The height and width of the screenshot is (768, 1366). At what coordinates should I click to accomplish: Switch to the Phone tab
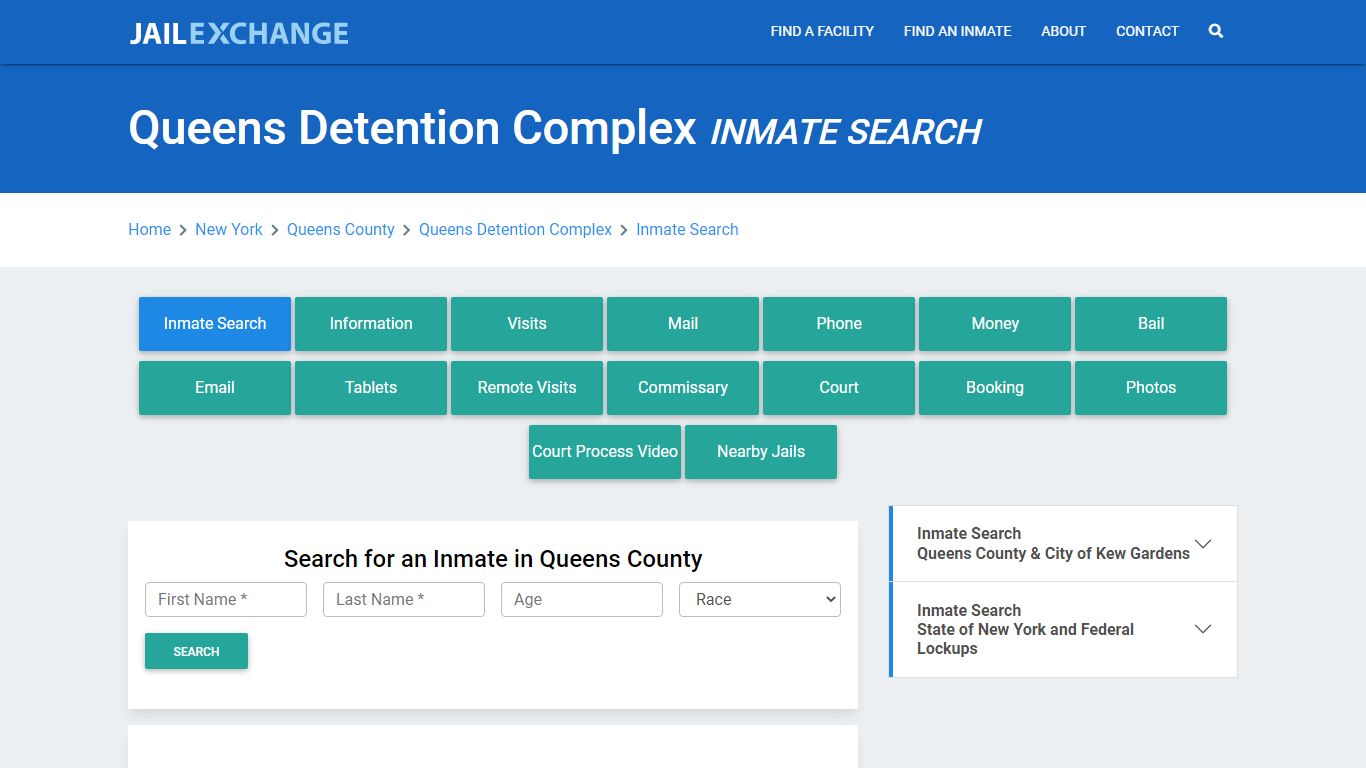(839, 324)
